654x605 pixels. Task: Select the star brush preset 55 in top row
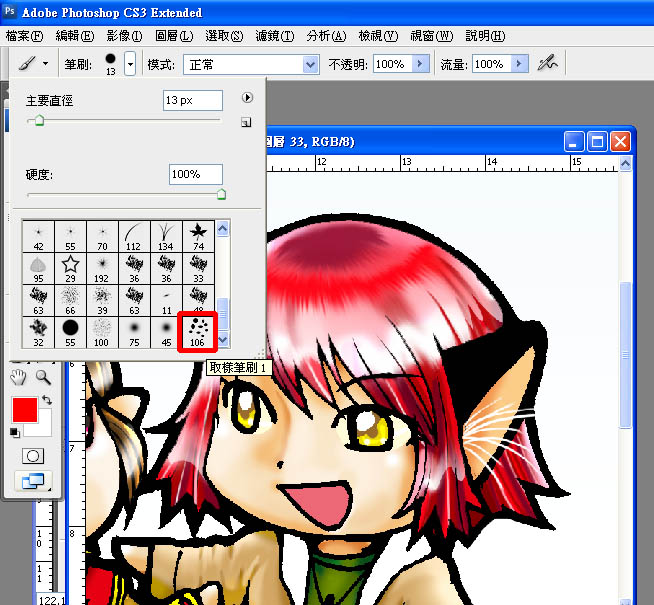70,236
